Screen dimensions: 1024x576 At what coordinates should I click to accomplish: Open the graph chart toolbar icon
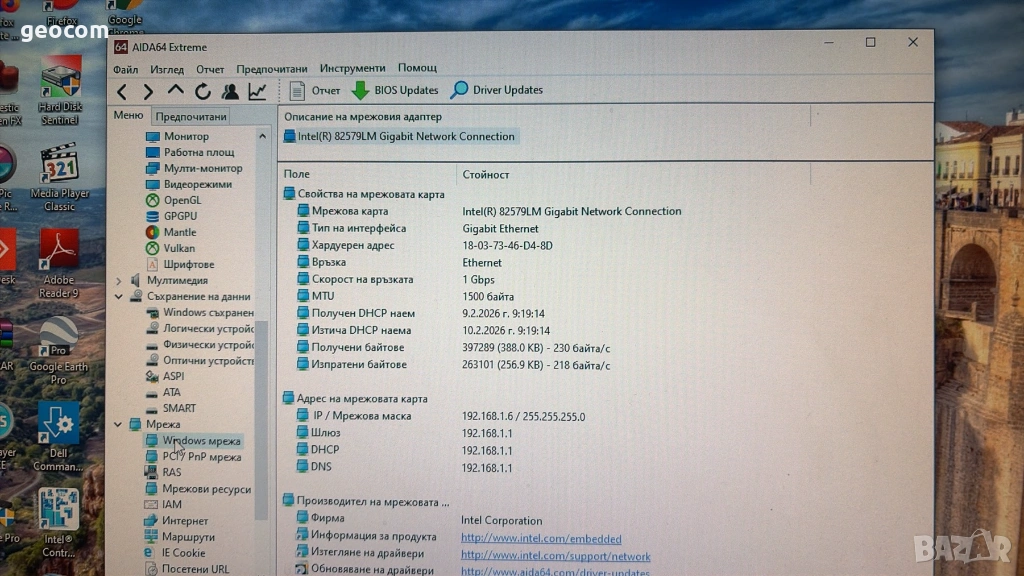point(257,91)
